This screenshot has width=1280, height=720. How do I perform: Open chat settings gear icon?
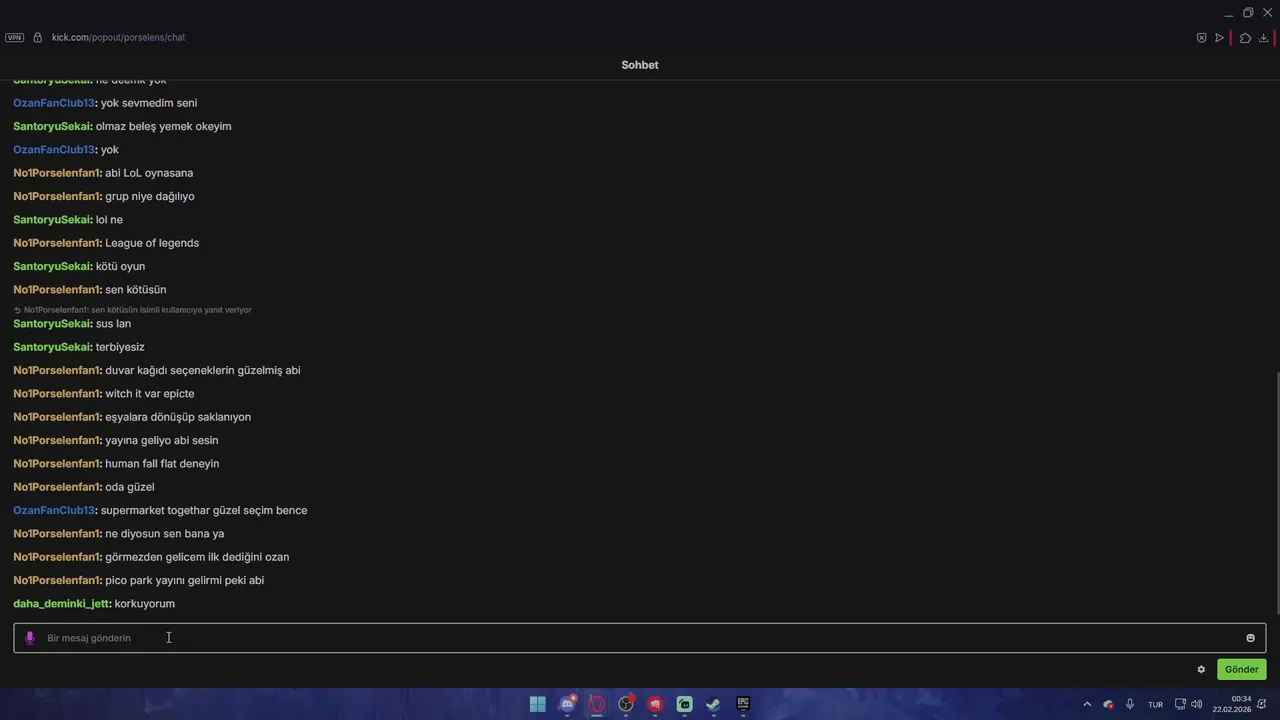1201,669
